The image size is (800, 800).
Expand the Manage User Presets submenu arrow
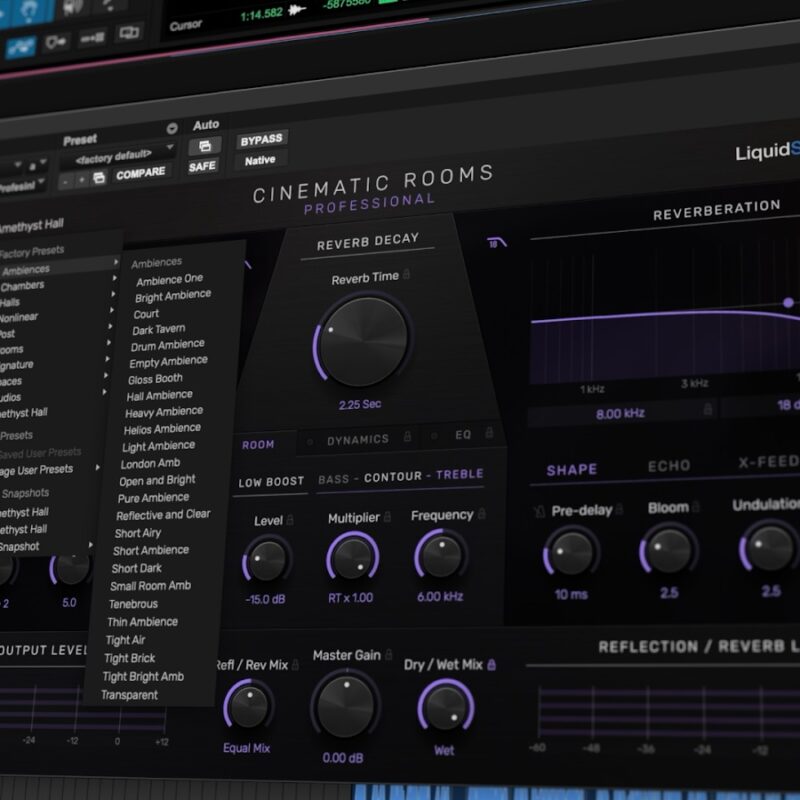(97, 467)
